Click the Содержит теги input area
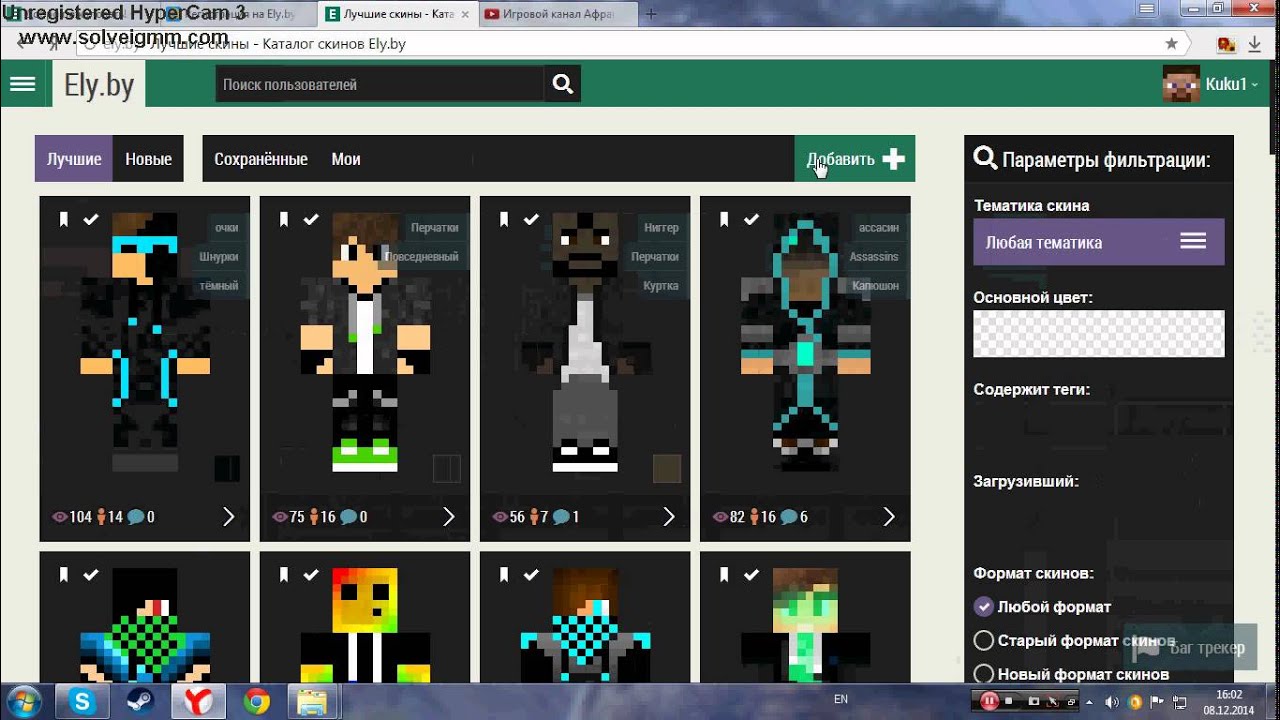This screenshot has width=1280, height=720. point(1099,425)
